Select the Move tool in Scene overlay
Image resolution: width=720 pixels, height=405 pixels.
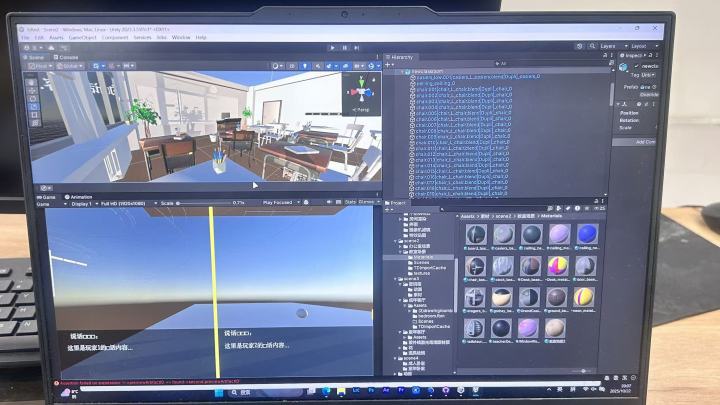click(32, 91)
